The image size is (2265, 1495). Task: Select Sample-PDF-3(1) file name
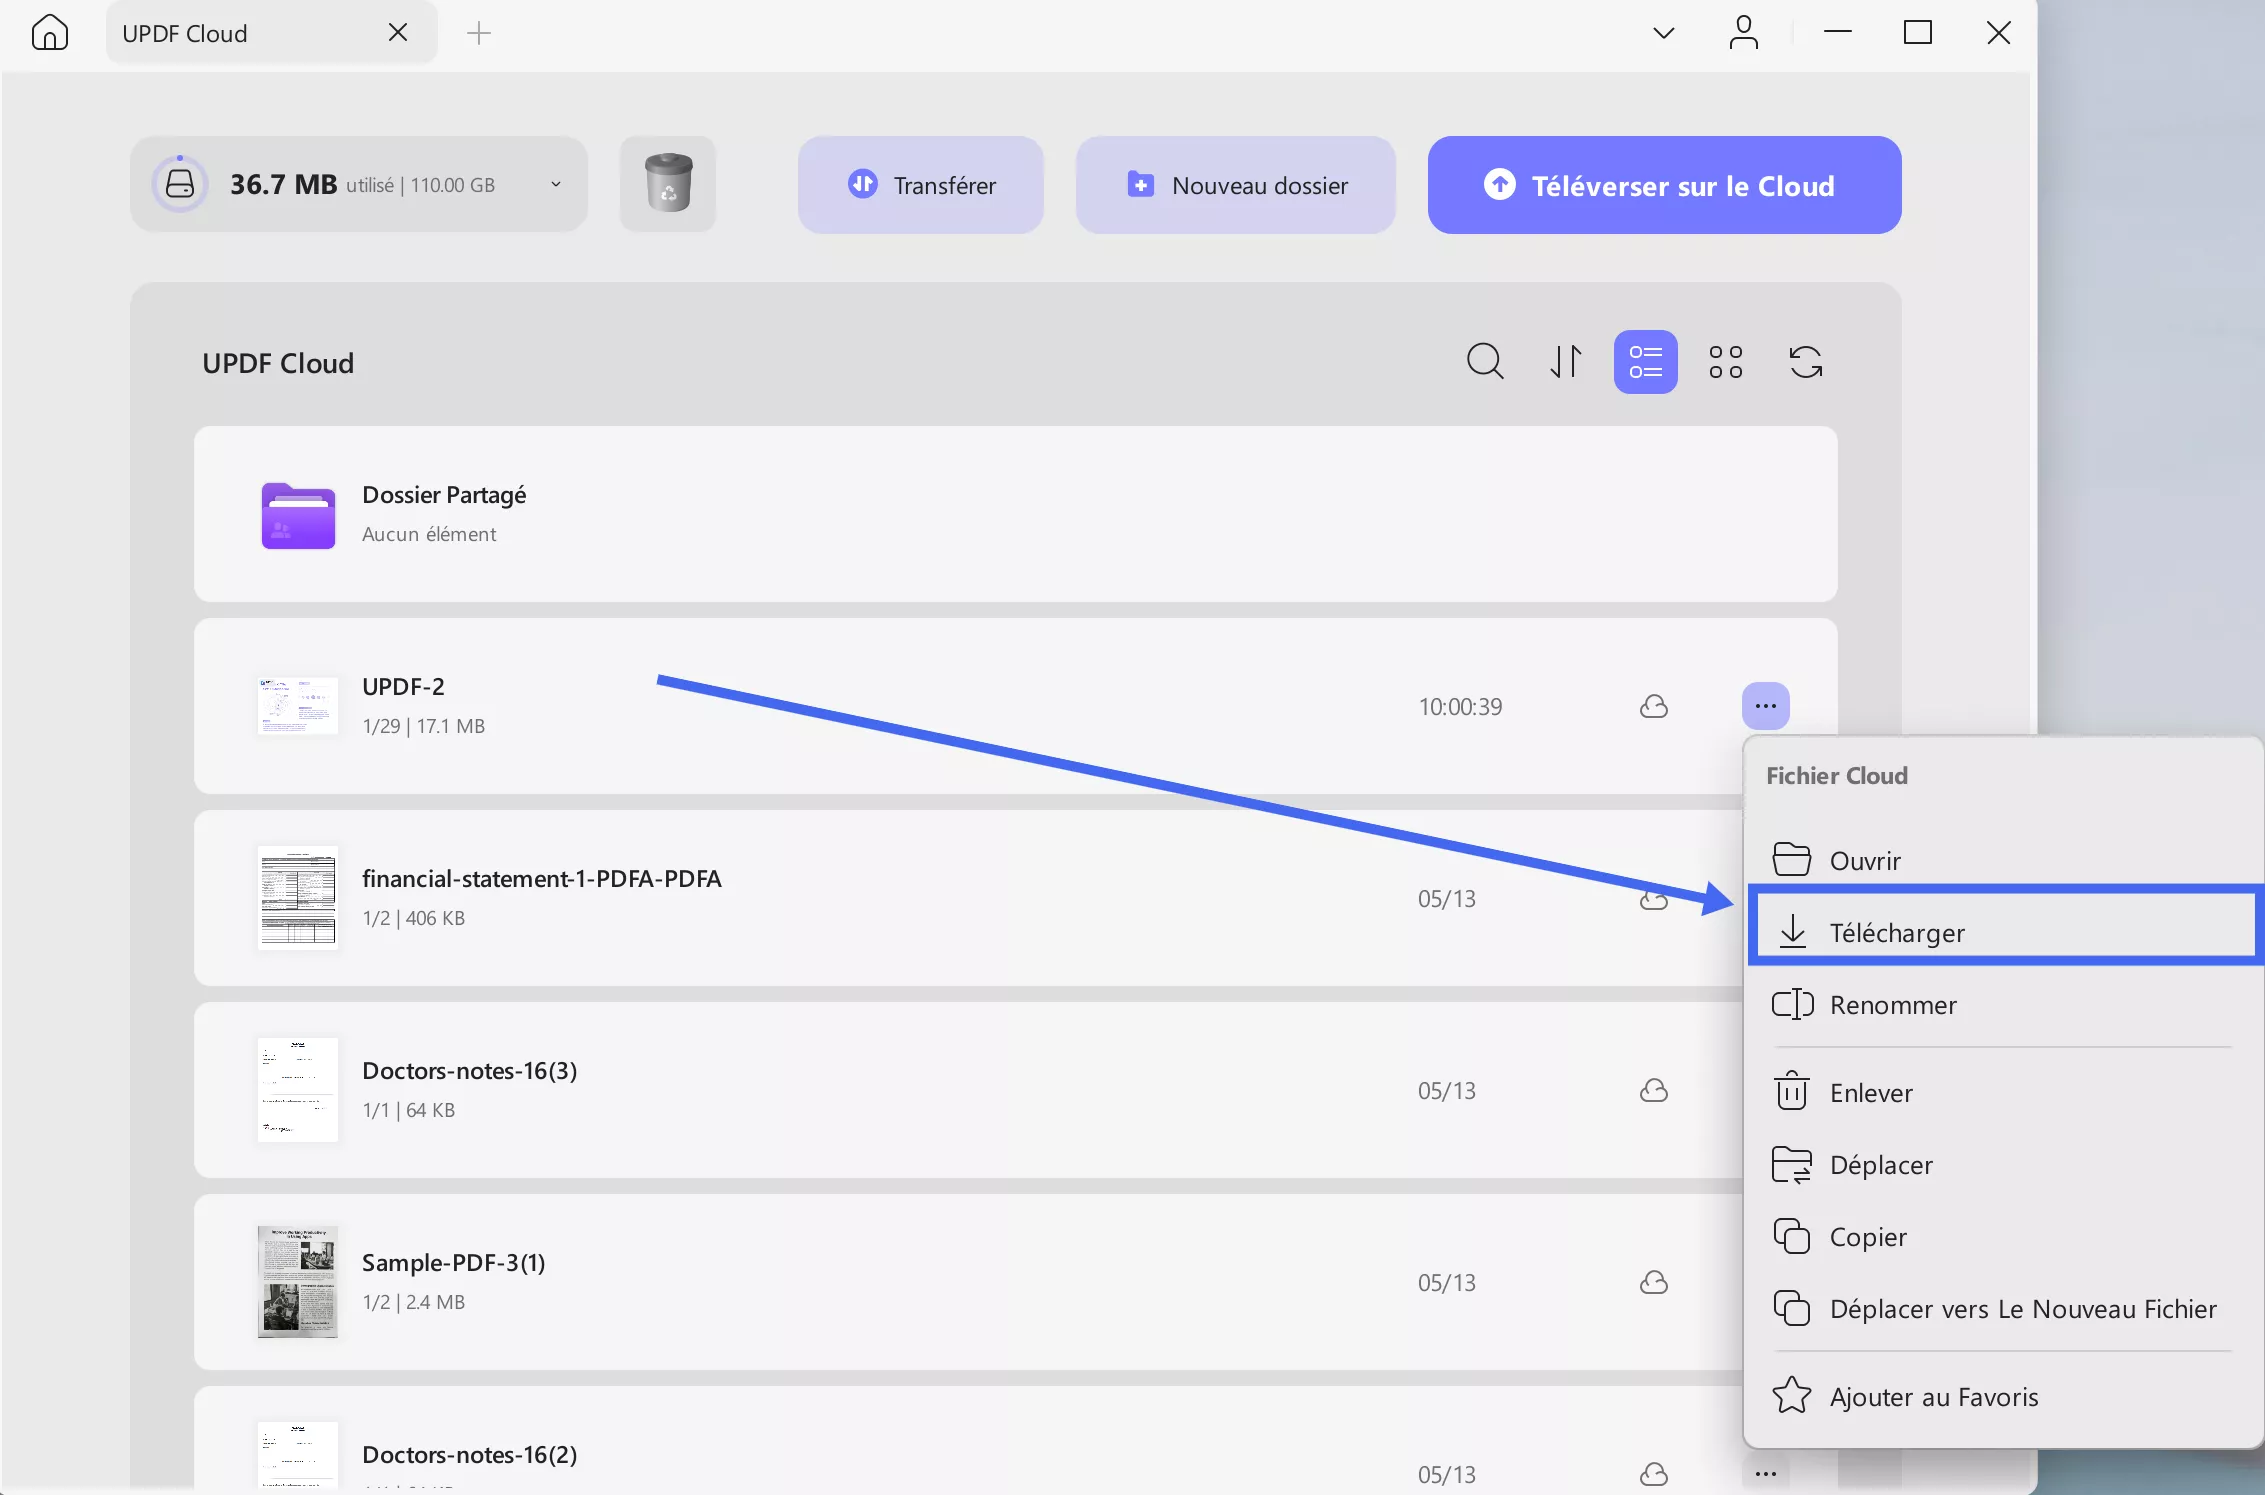(x=454, y=1263)
